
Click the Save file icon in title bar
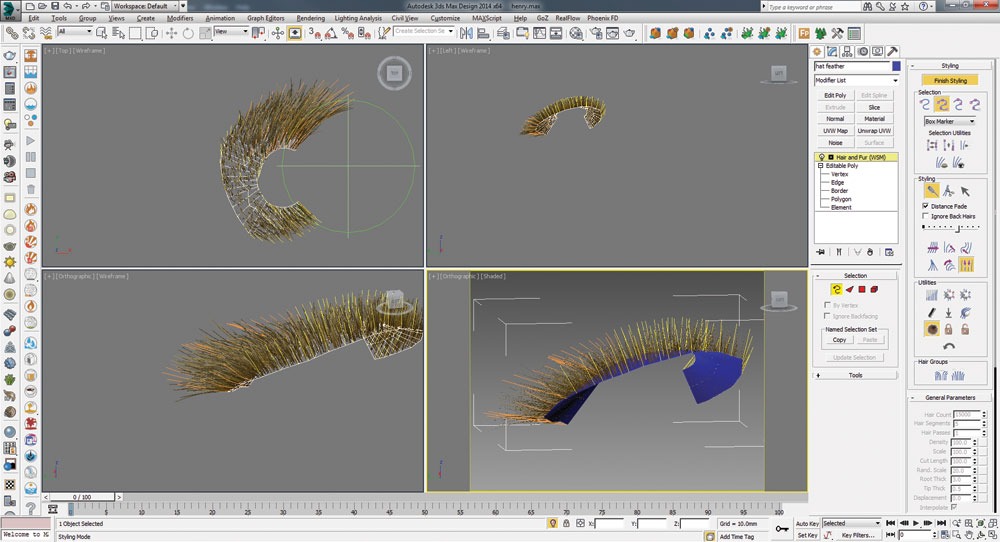pos(55,6)
